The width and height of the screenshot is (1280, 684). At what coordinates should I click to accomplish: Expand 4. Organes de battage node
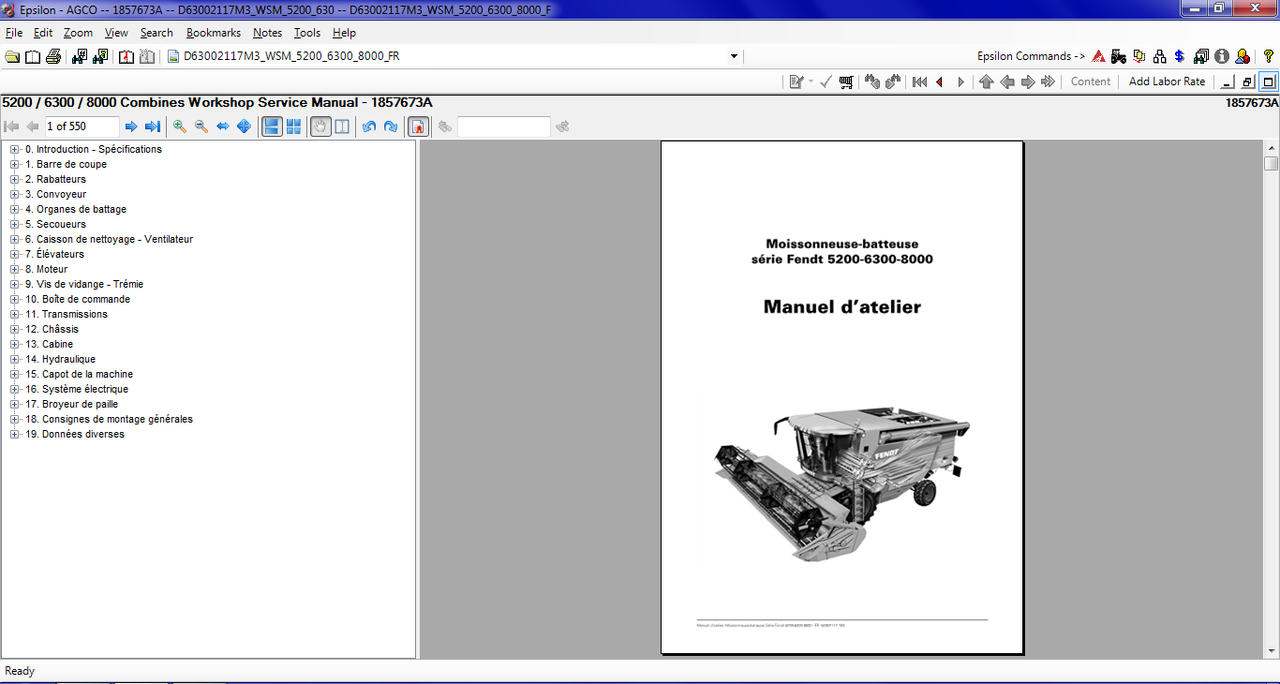pyautogui.click(x=15, y=210)
